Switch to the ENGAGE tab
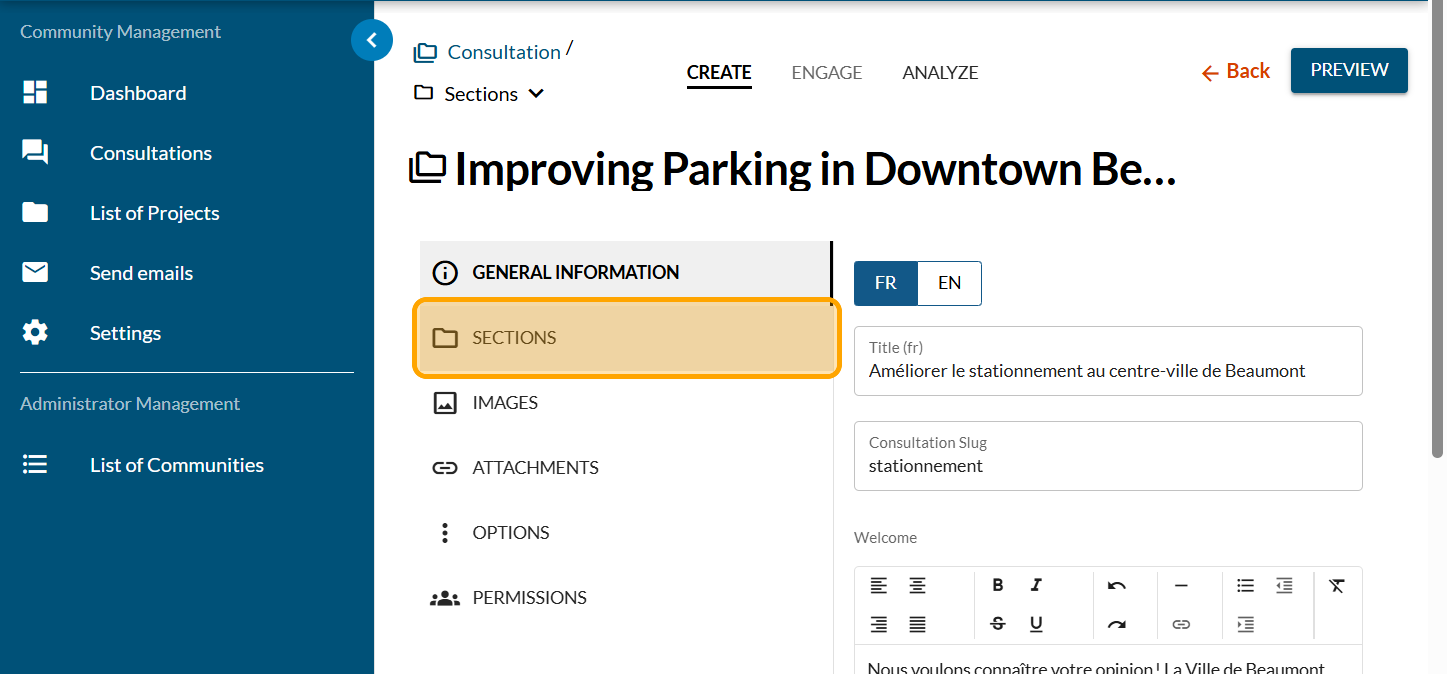1447x674 pixels. click(826, 73)
